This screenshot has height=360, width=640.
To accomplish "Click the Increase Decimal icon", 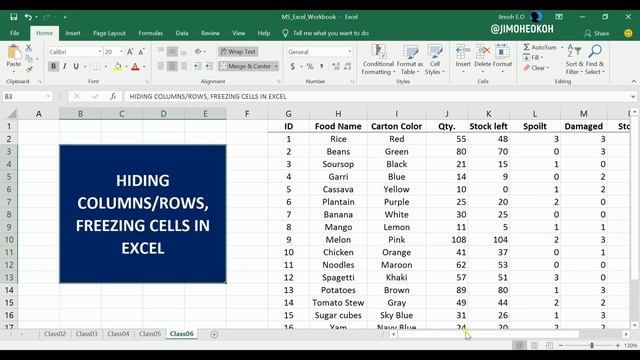I will [x=336, y=66].
